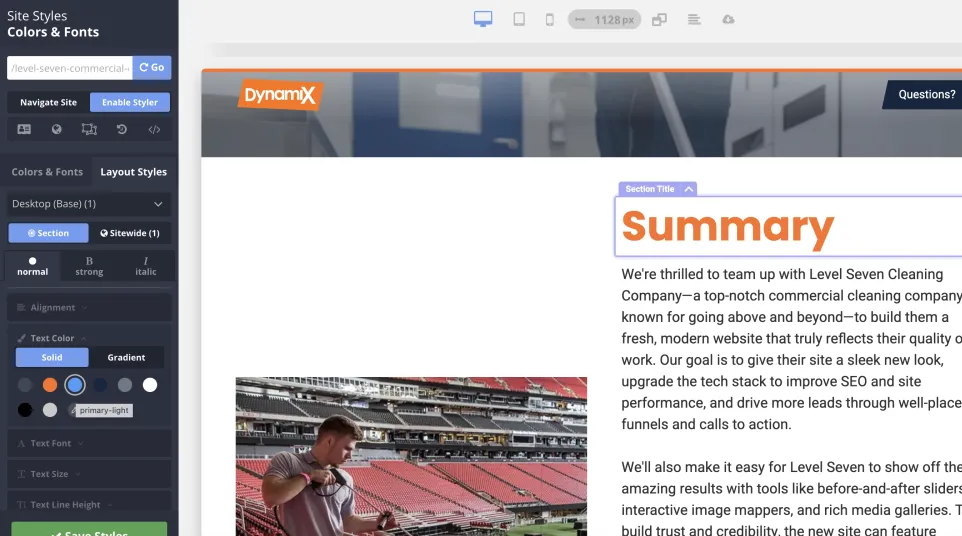
Task: Choose the italic text state tab
Action: pyautogui.click(x=145, y=266)
